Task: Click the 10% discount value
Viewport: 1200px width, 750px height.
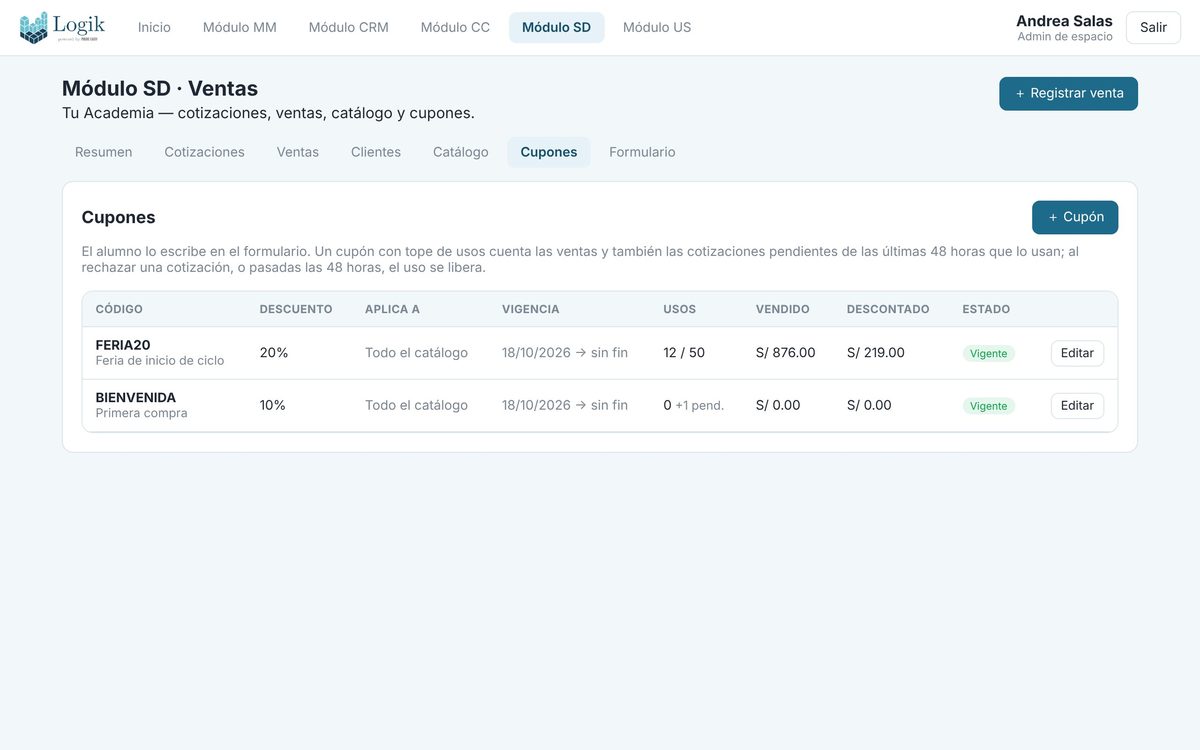Action: tap(273, 405)
